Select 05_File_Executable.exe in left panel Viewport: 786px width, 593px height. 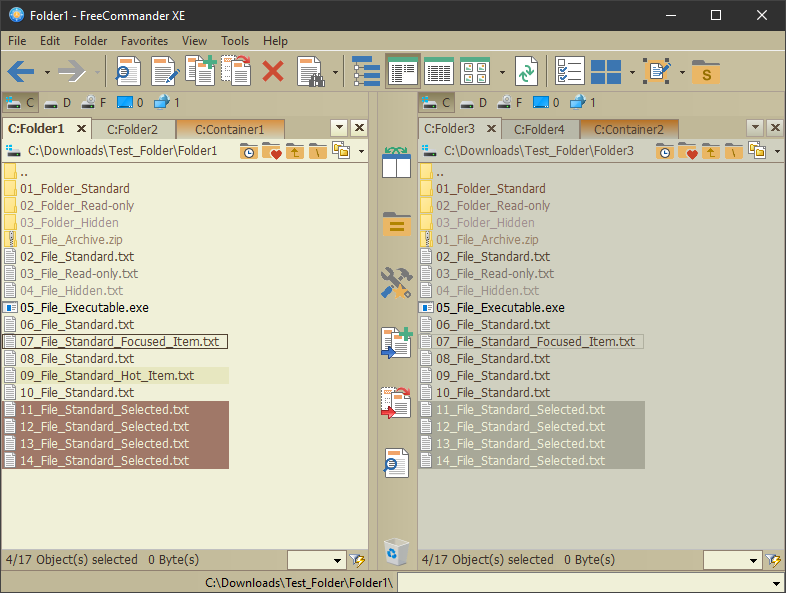pos(84,308)
